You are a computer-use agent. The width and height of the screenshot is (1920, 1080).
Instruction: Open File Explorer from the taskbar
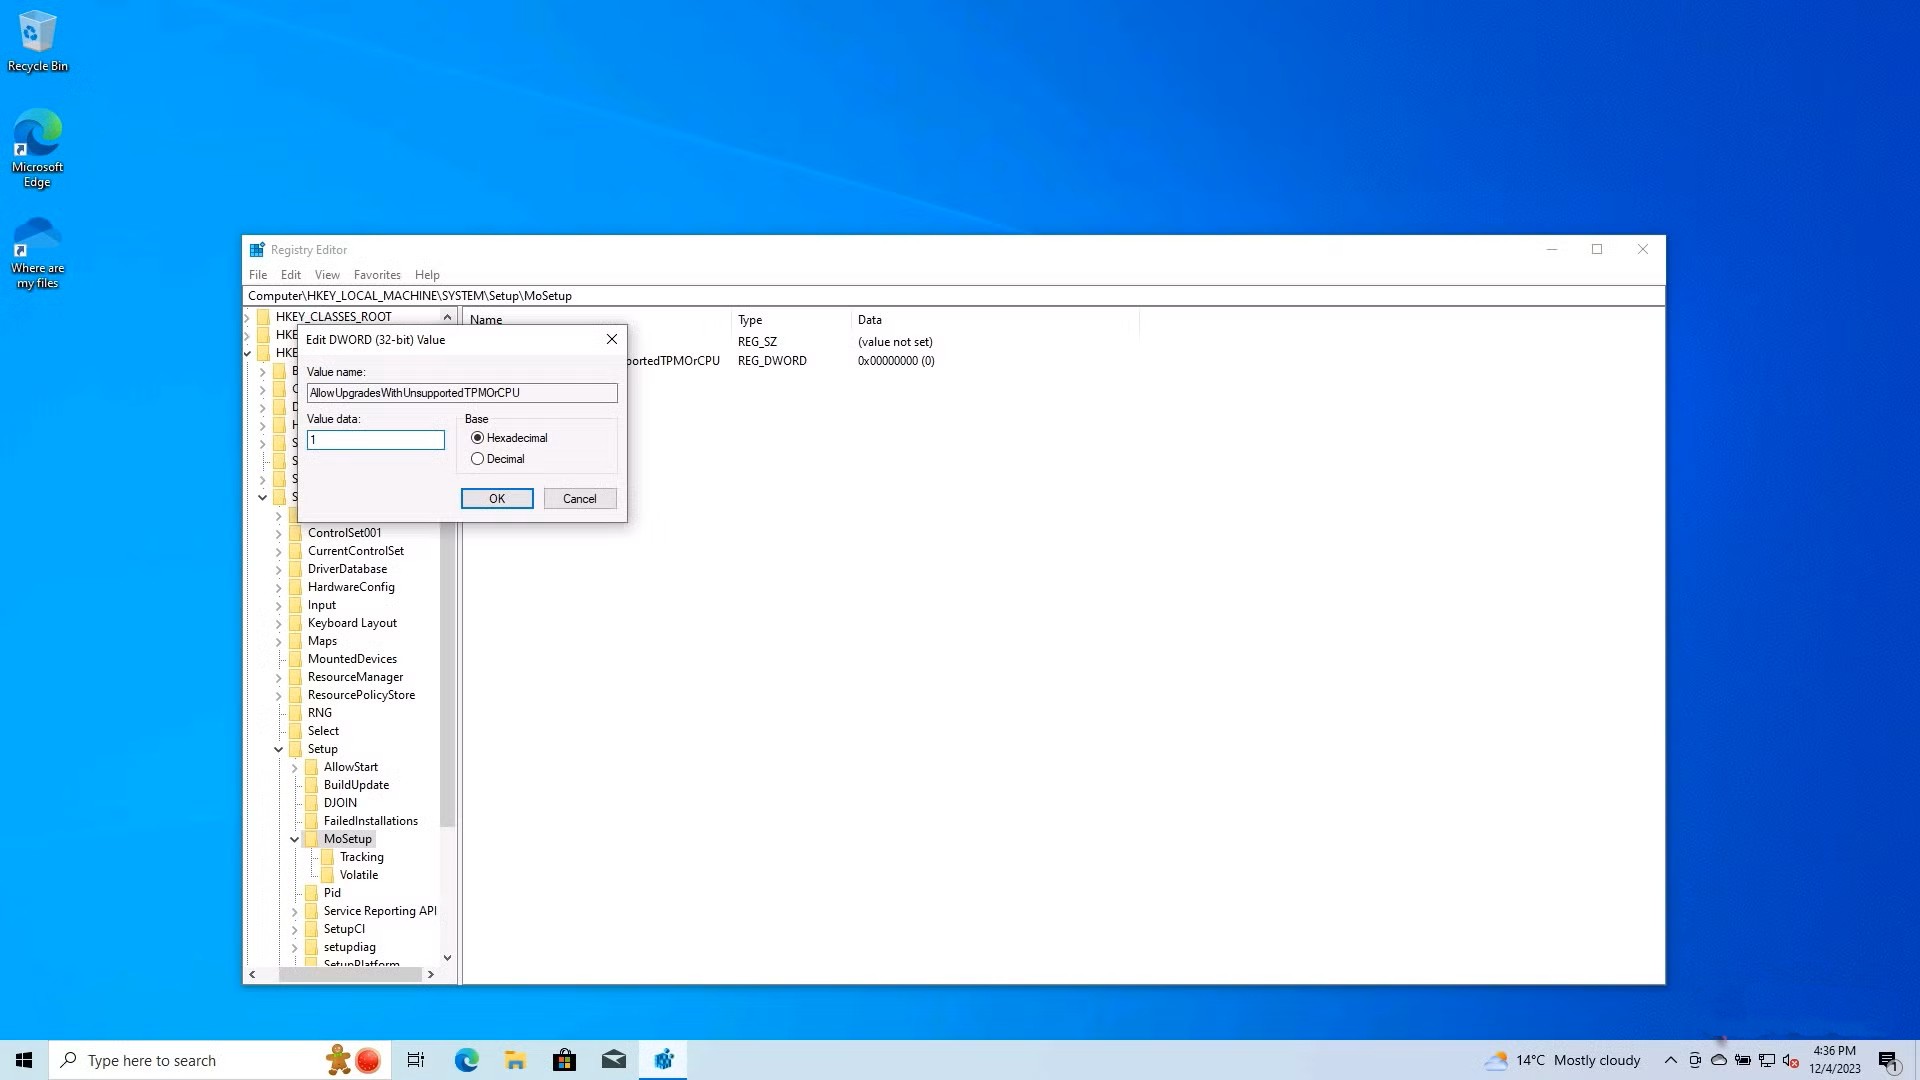(x=514, y=1059)
